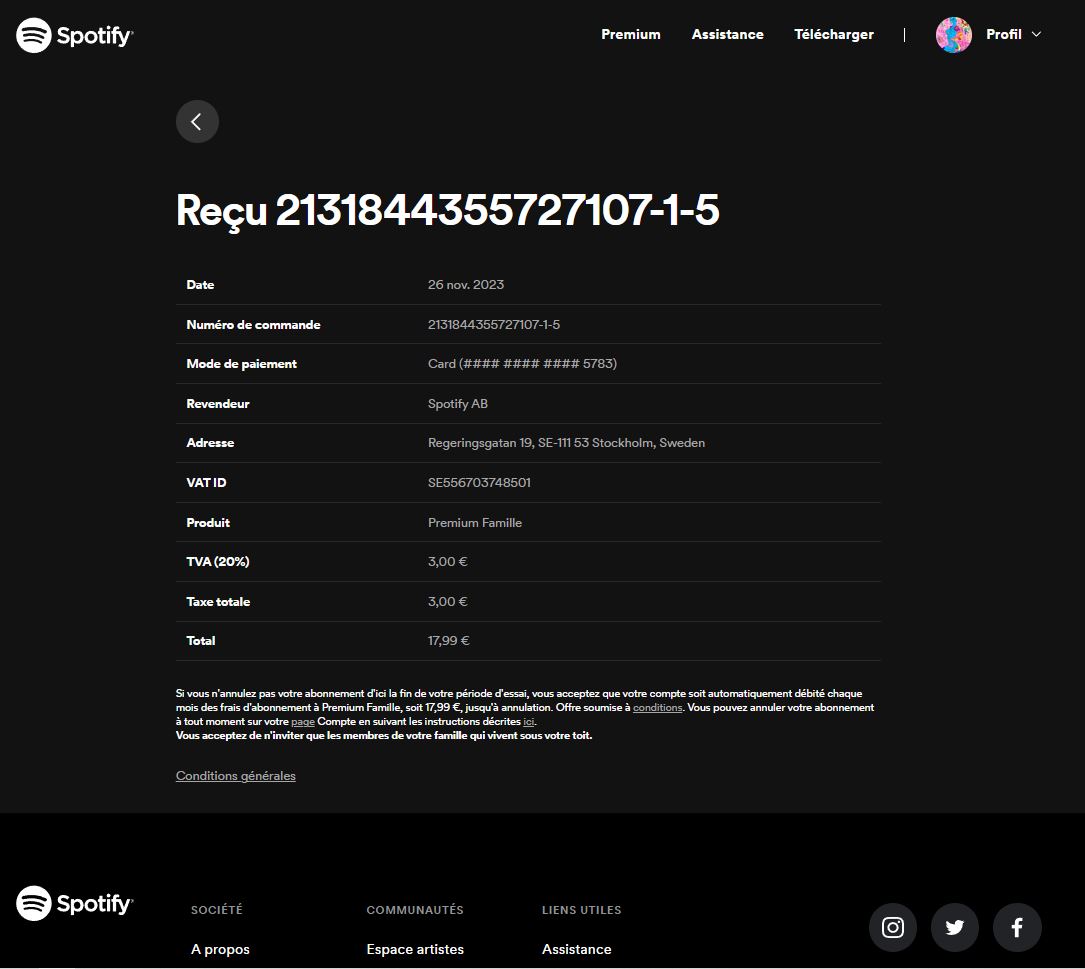Select the card value ending in 5783
Image resolution: width=1085 pixels, height=969 pixels.
tap(522, 363)
